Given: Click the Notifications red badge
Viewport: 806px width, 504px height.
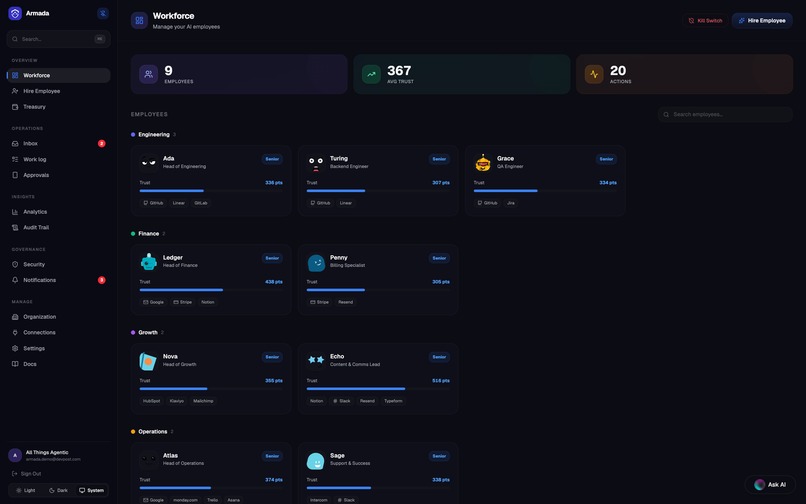Looking at the screenshot, I should tap(102, 280).
